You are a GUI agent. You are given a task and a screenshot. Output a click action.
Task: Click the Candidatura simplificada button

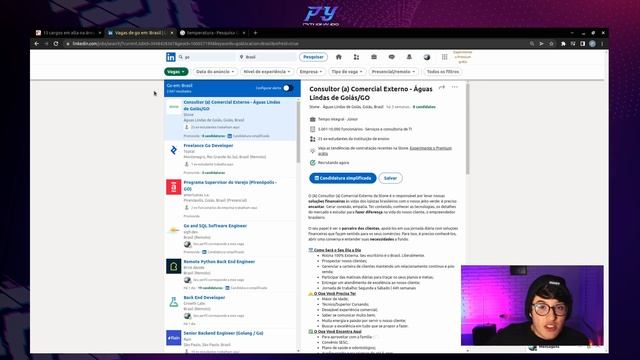[x=343, y=178]
